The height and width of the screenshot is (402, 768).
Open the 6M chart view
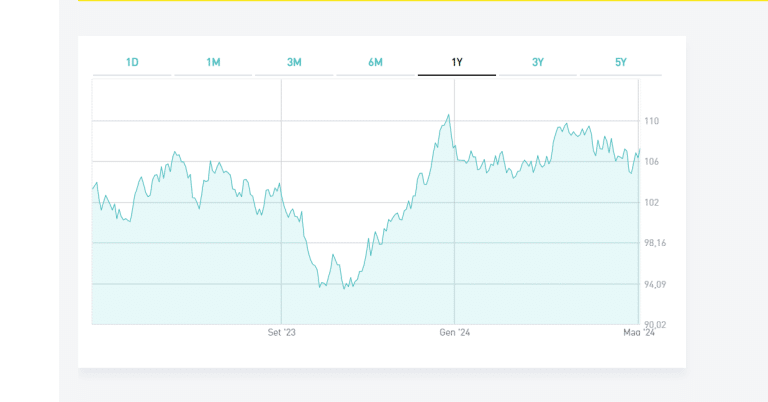tap(375, 62)
